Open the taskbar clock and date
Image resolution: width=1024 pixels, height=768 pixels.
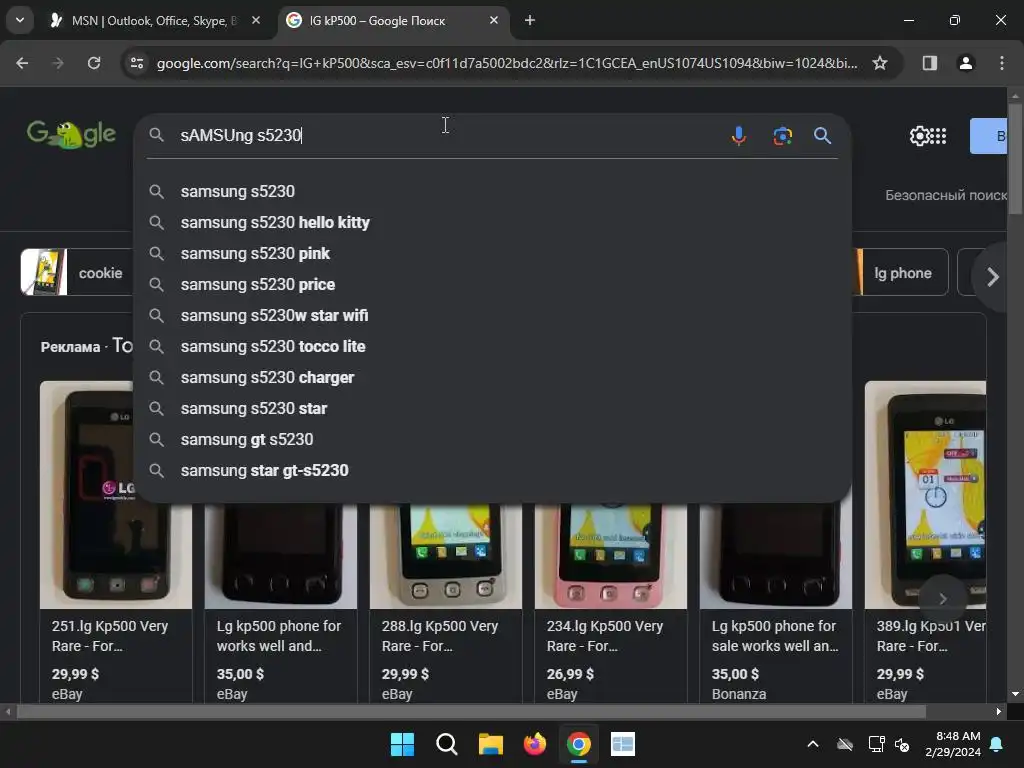coord(953,744)
